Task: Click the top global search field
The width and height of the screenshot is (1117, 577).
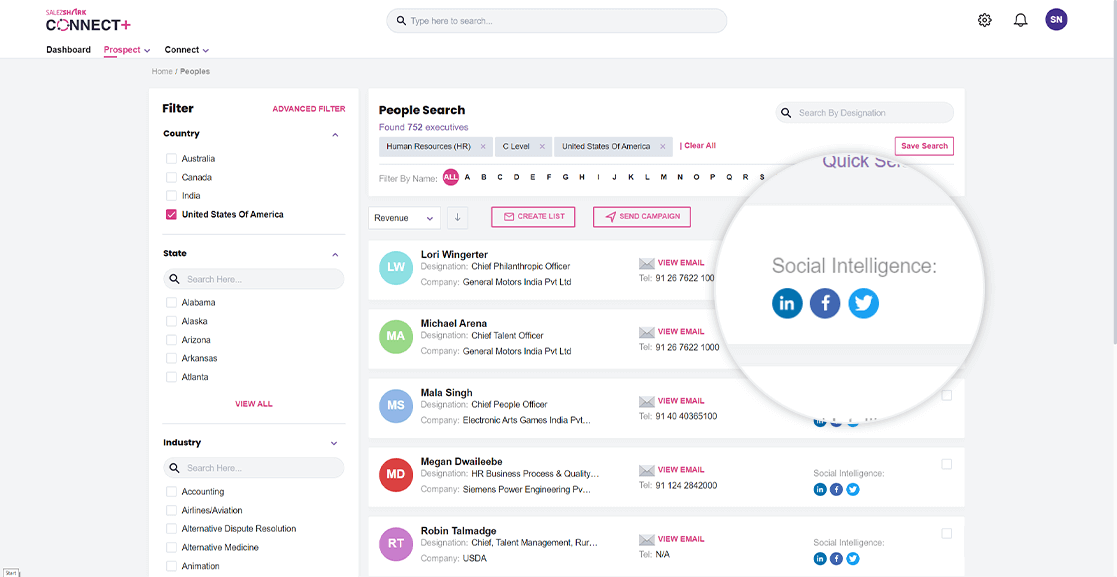Action: pos(556,21)
